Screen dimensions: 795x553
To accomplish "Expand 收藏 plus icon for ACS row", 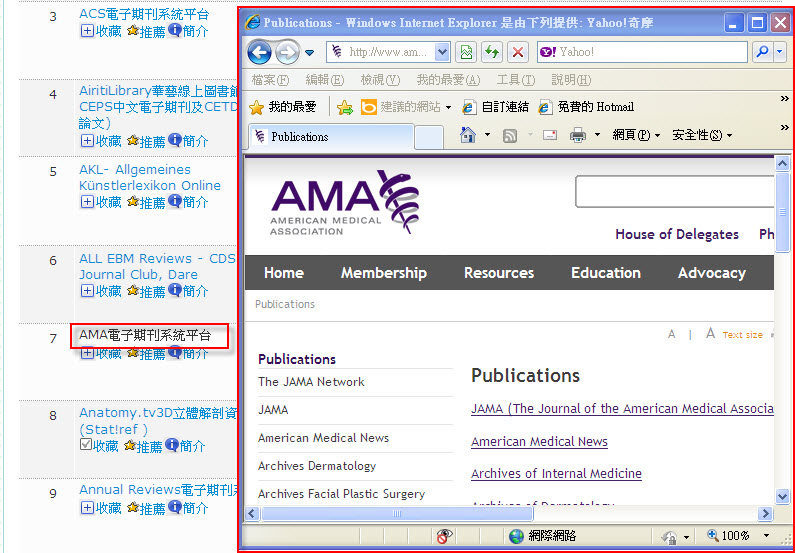I will [x=87, y=31].
